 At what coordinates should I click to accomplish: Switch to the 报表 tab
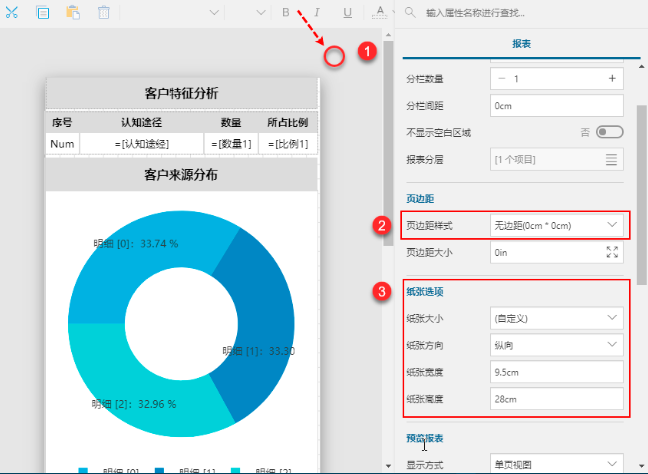pos(522,44)
